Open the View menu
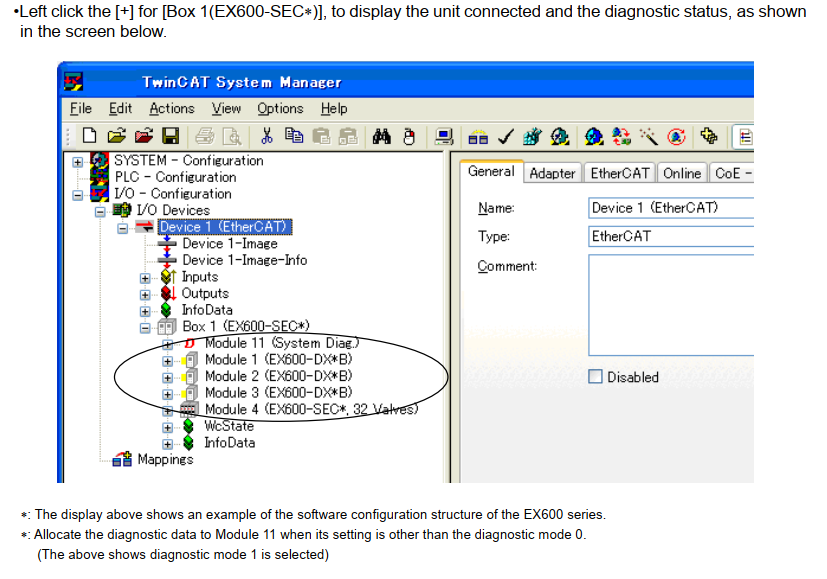The image size is (827, 579). click(226, 108)
